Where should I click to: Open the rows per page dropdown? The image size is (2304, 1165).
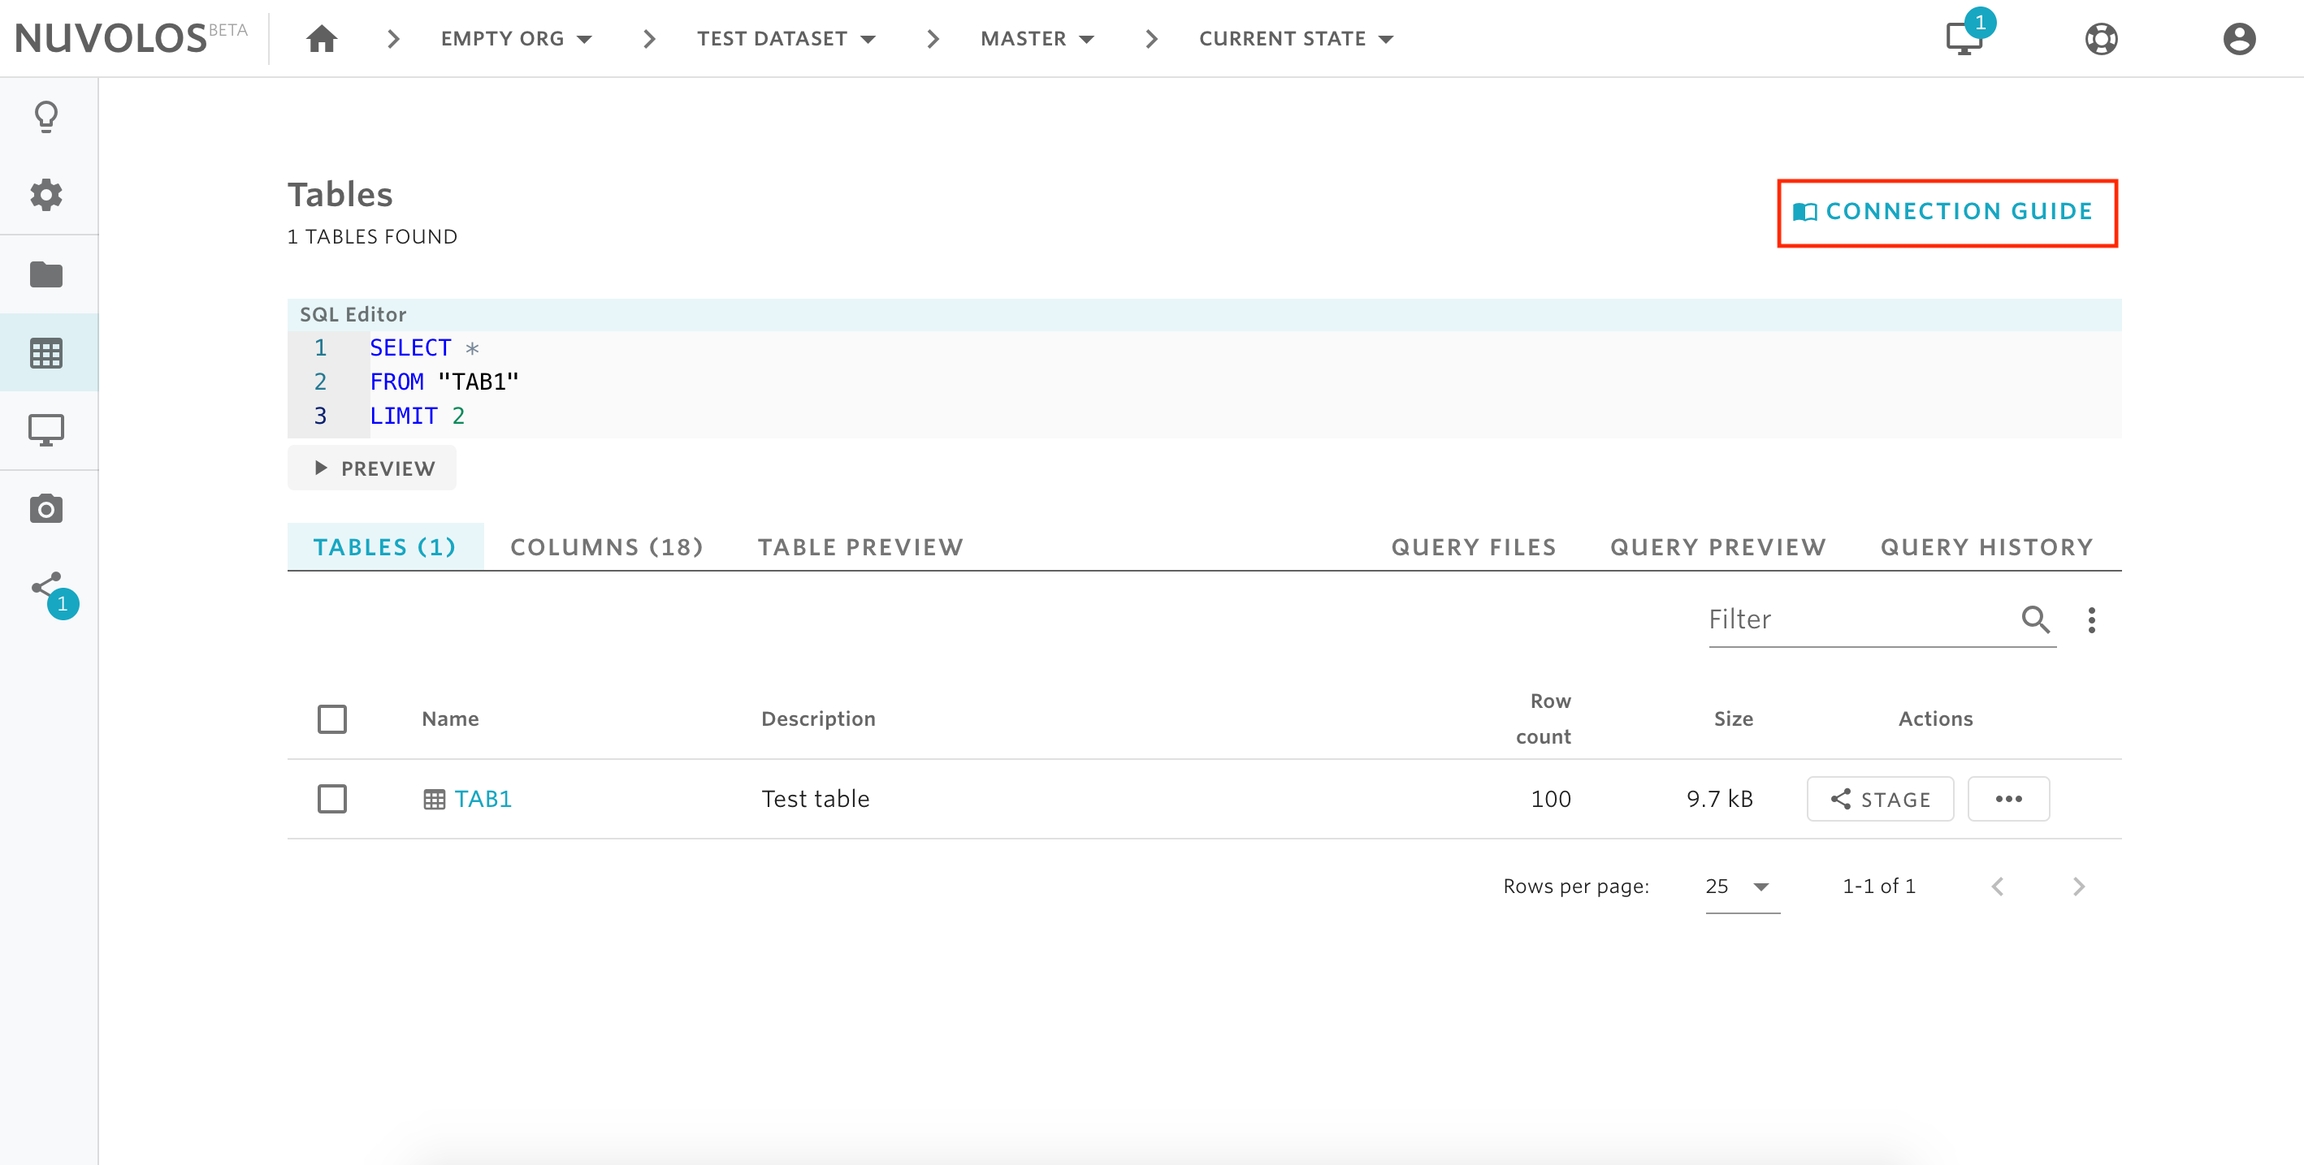tap(1741, 887)
